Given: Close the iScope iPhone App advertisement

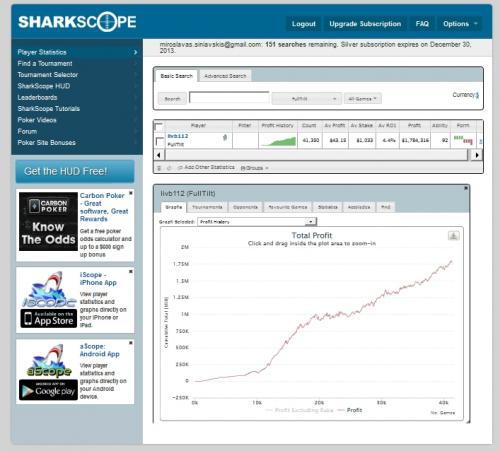Looking at the screenshot, I should pos(131,271).
